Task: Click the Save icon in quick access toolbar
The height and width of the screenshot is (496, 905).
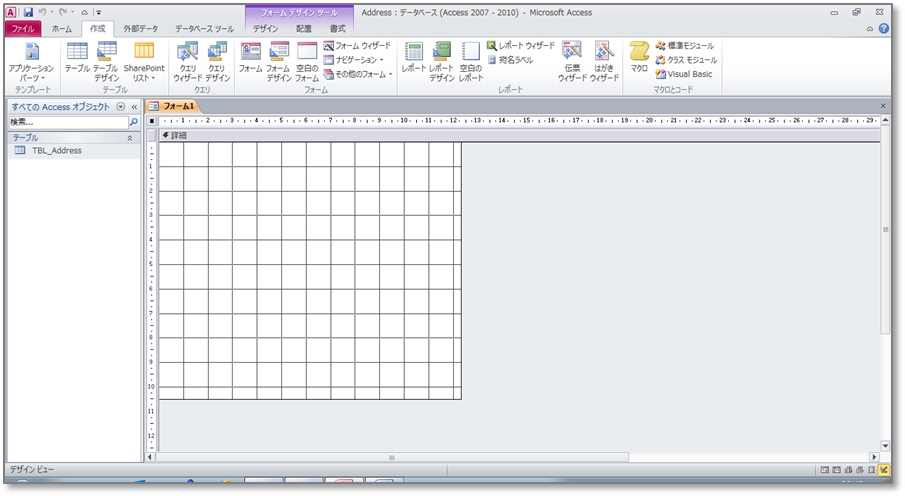Action: 28,12
